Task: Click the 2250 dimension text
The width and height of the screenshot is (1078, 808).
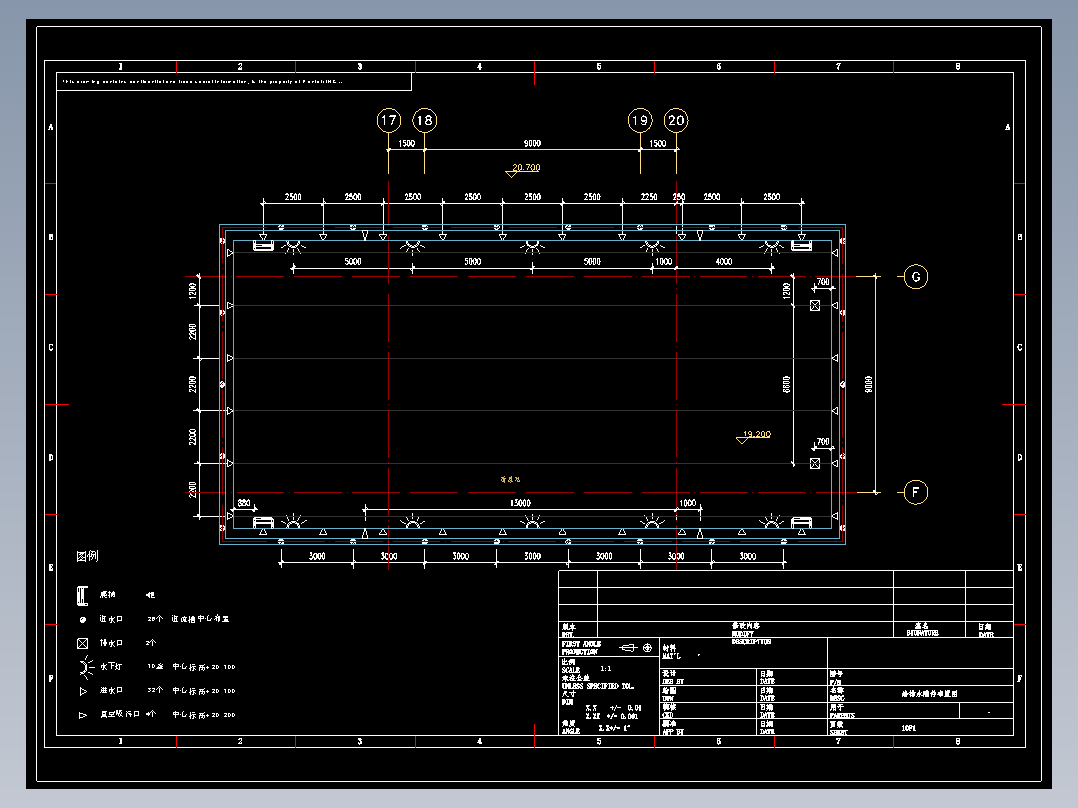Action: [649, 197]
